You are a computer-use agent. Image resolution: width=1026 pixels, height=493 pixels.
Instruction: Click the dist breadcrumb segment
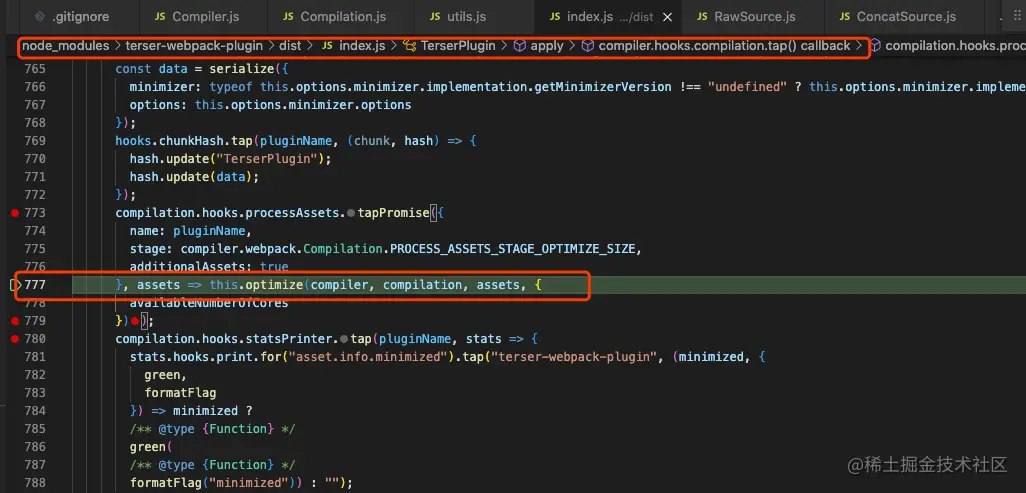290,46
